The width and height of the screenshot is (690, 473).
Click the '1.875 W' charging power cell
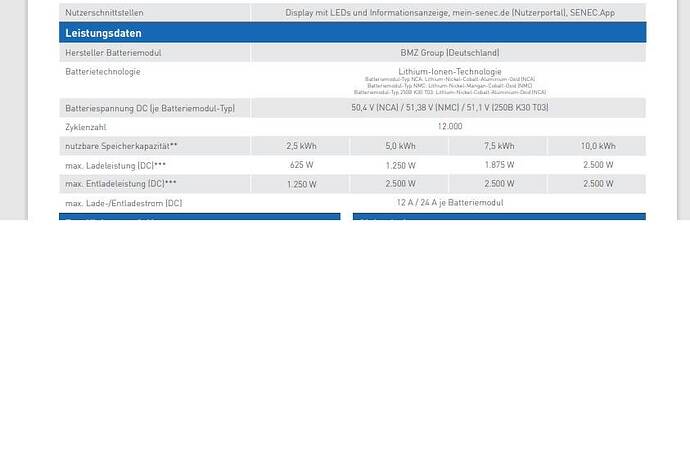click(x=499, y=165)
